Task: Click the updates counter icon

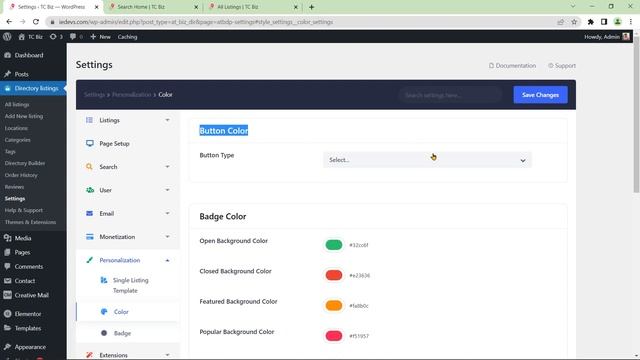Action: tap(53, 37)
